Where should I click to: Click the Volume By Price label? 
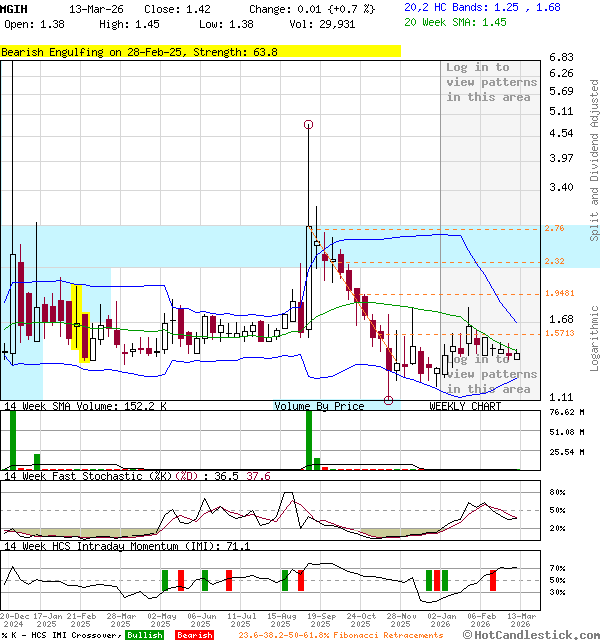pos(320,406)
